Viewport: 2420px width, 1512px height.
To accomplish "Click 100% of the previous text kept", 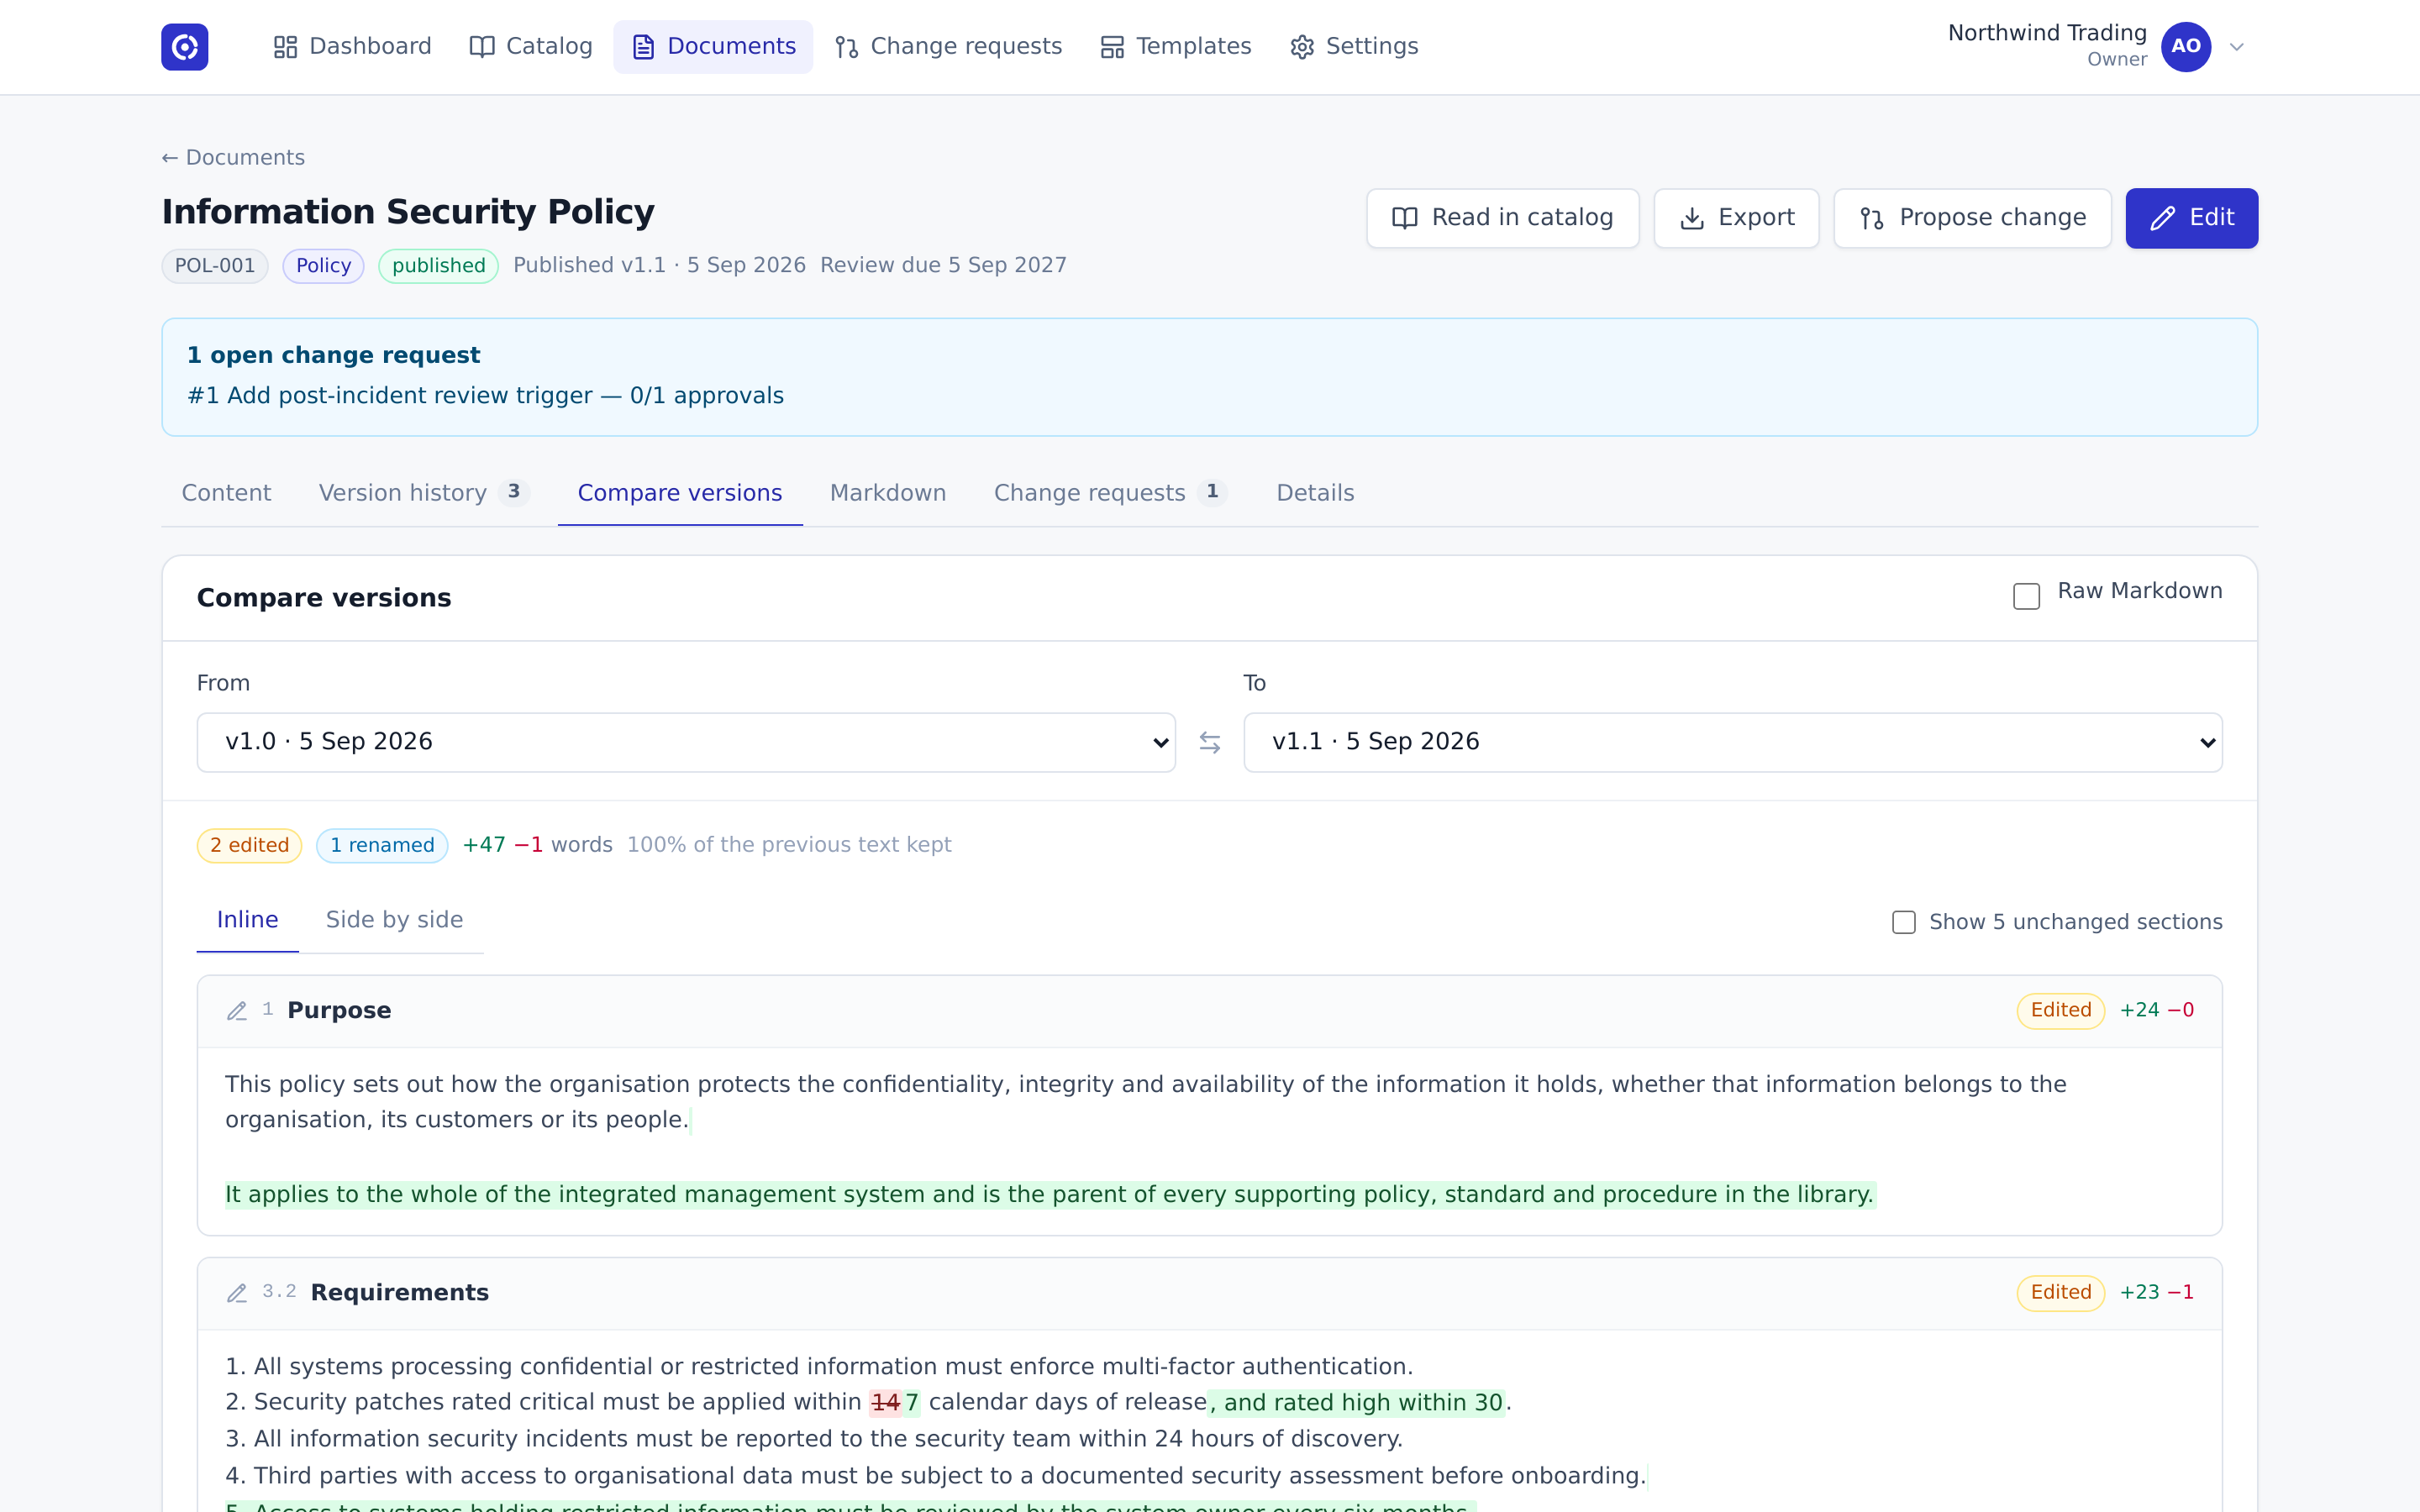I will (789, 846).
